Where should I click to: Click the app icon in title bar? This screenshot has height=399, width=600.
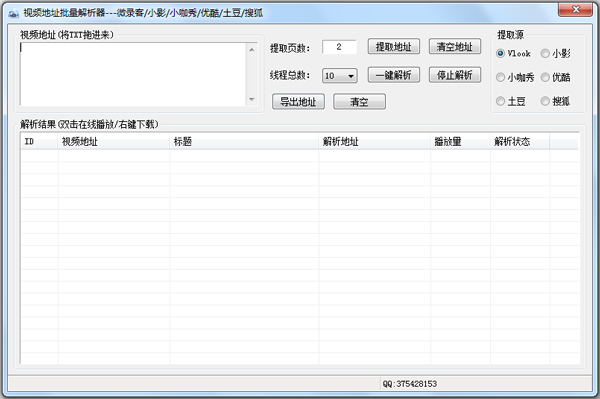(x=13, y=13)
